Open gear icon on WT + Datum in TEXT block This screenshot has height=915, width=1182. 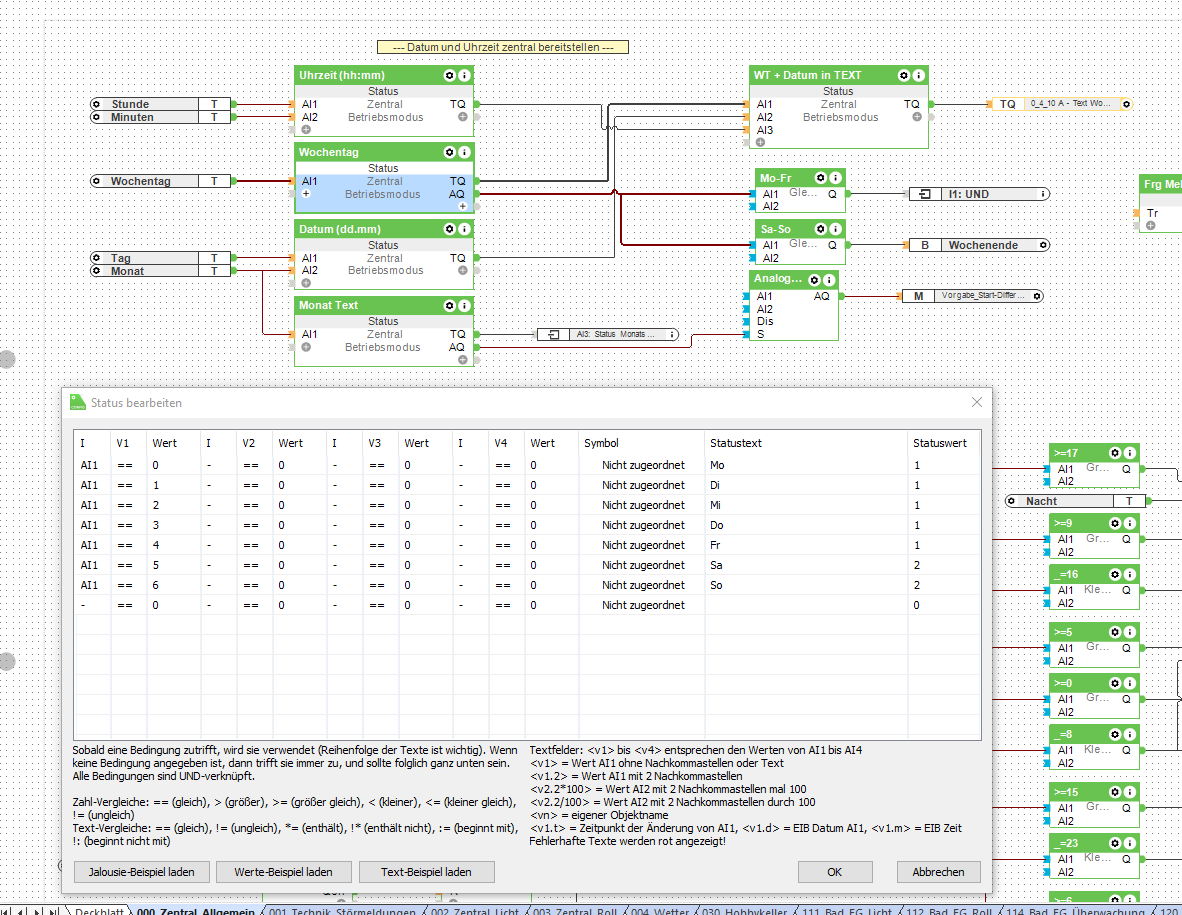(904, 76)
